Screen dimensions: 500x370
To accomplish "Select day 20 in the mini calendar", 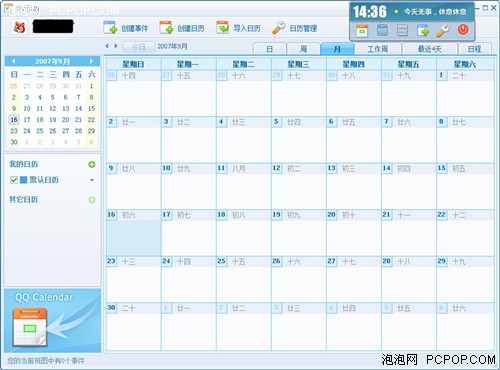I will 66,120.
